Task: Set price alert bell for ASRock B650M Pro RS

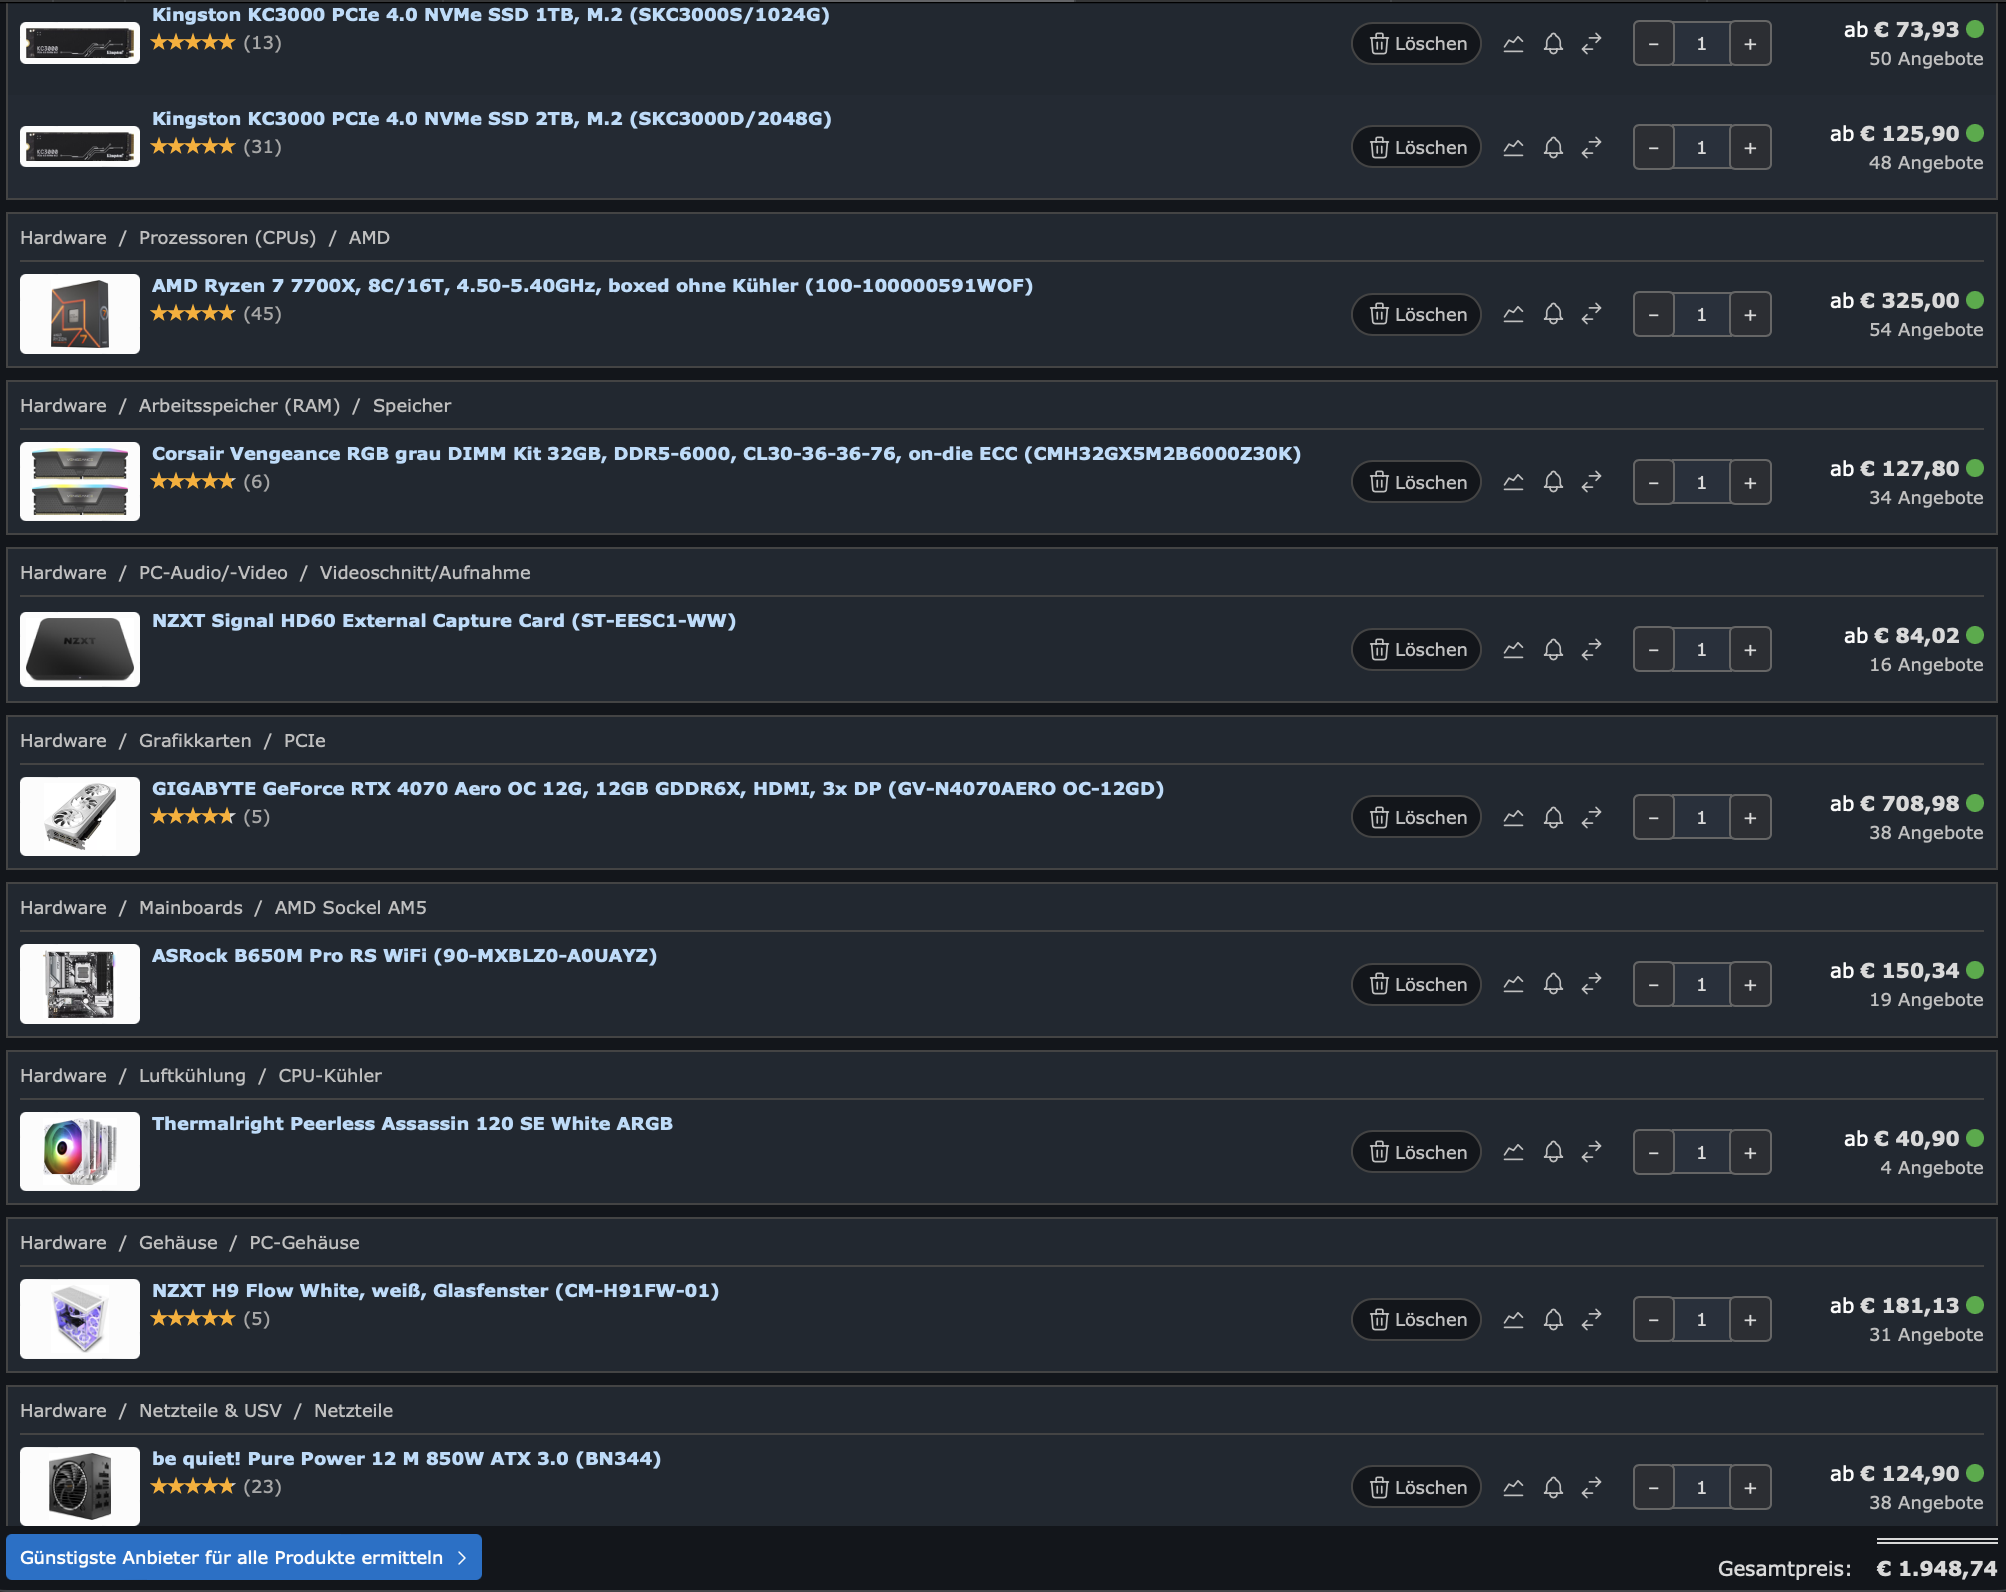Action: tap(1553, 984)
